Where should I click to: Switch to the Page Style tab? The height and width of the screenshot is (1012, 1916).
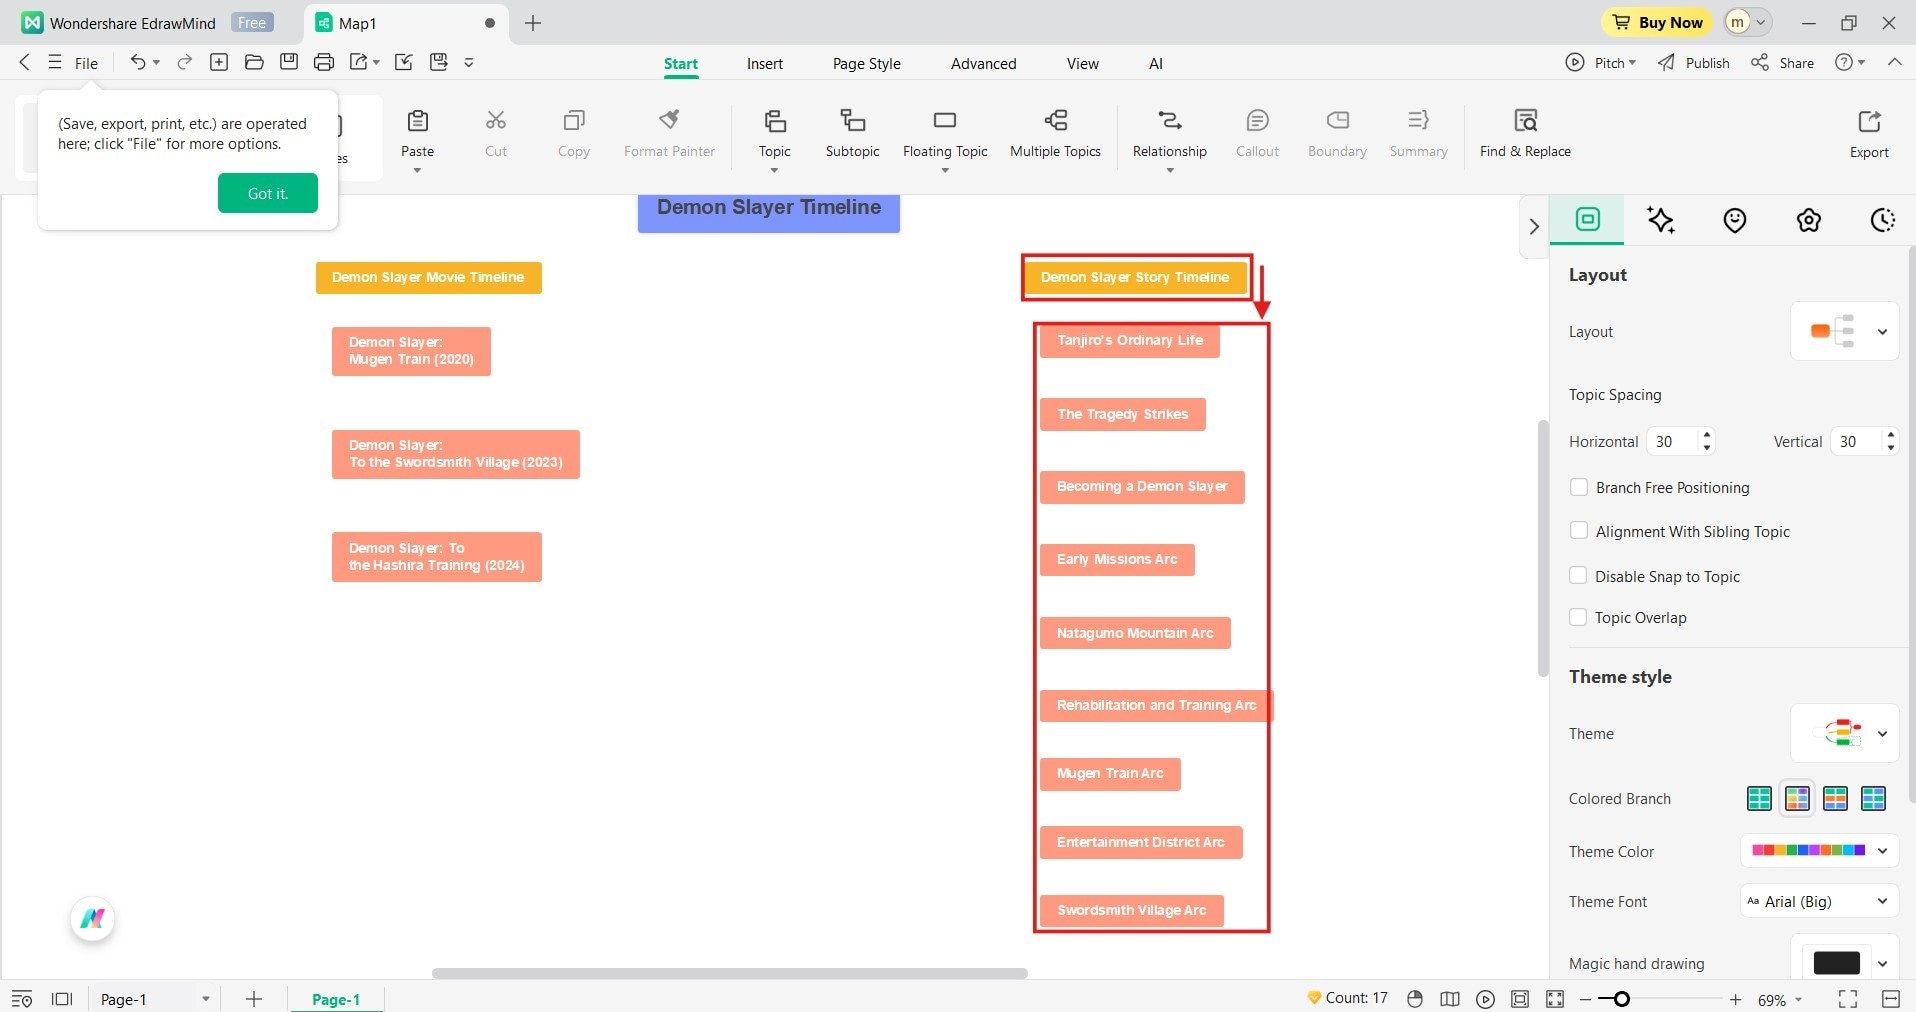tap(866, 63)
